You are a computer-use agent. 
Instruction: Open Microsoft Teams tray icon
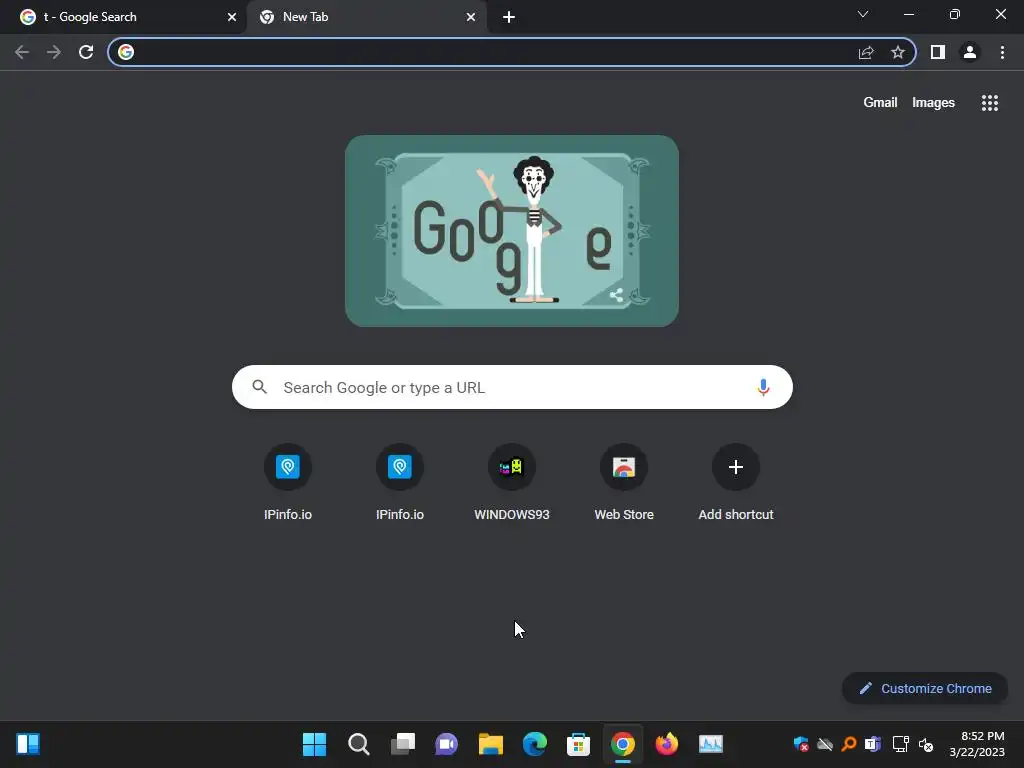(x=873, y=744)
